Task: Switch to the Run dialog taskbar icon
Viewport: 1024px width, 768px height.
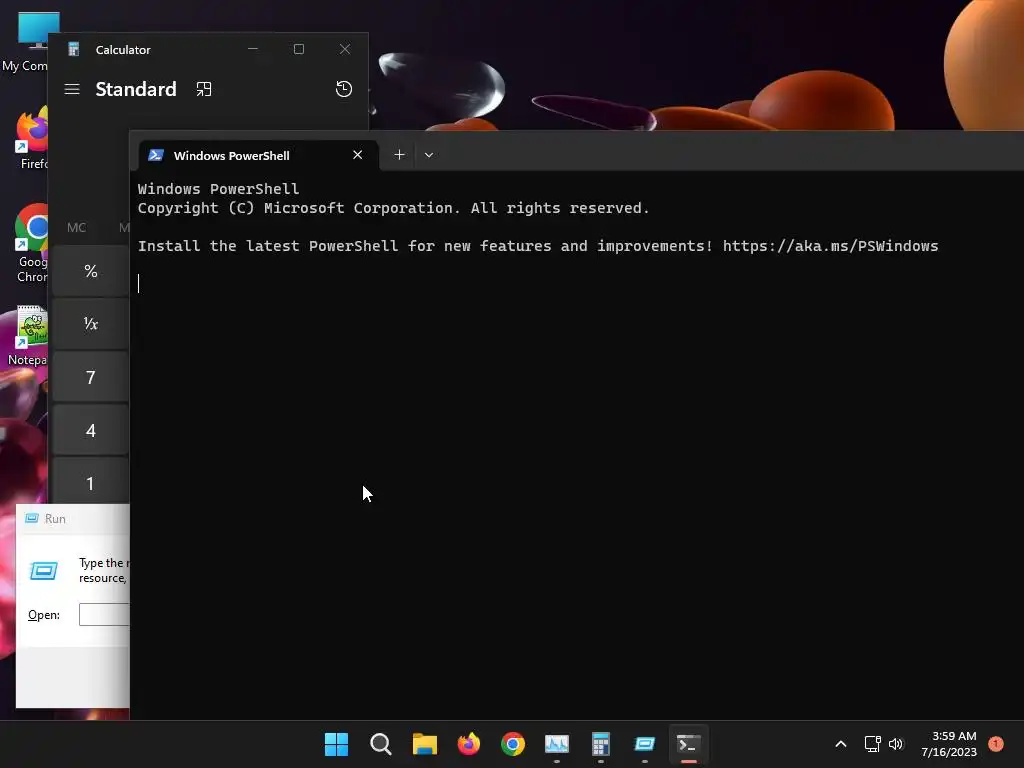Action: (645, 744)
